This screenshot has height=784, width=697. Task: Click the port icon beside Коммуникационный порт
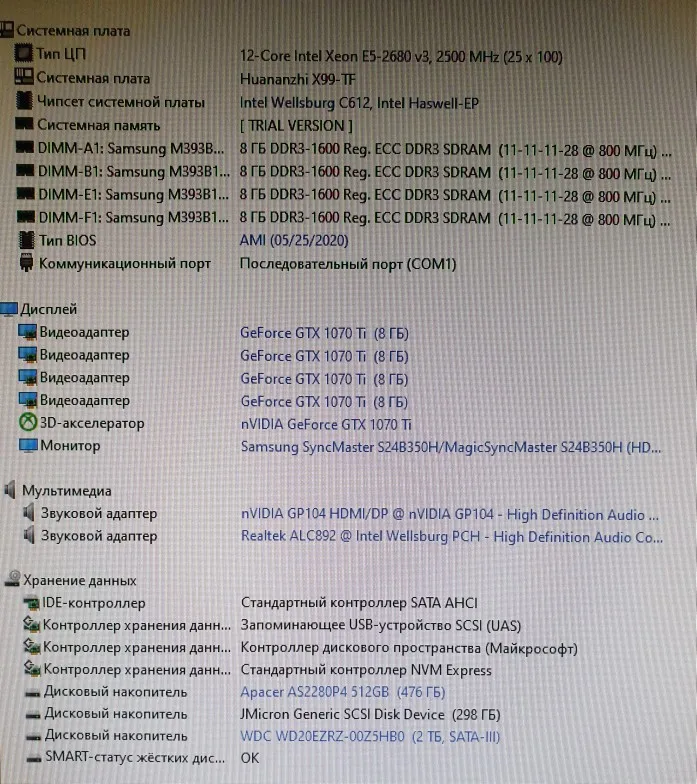point(26,262)
